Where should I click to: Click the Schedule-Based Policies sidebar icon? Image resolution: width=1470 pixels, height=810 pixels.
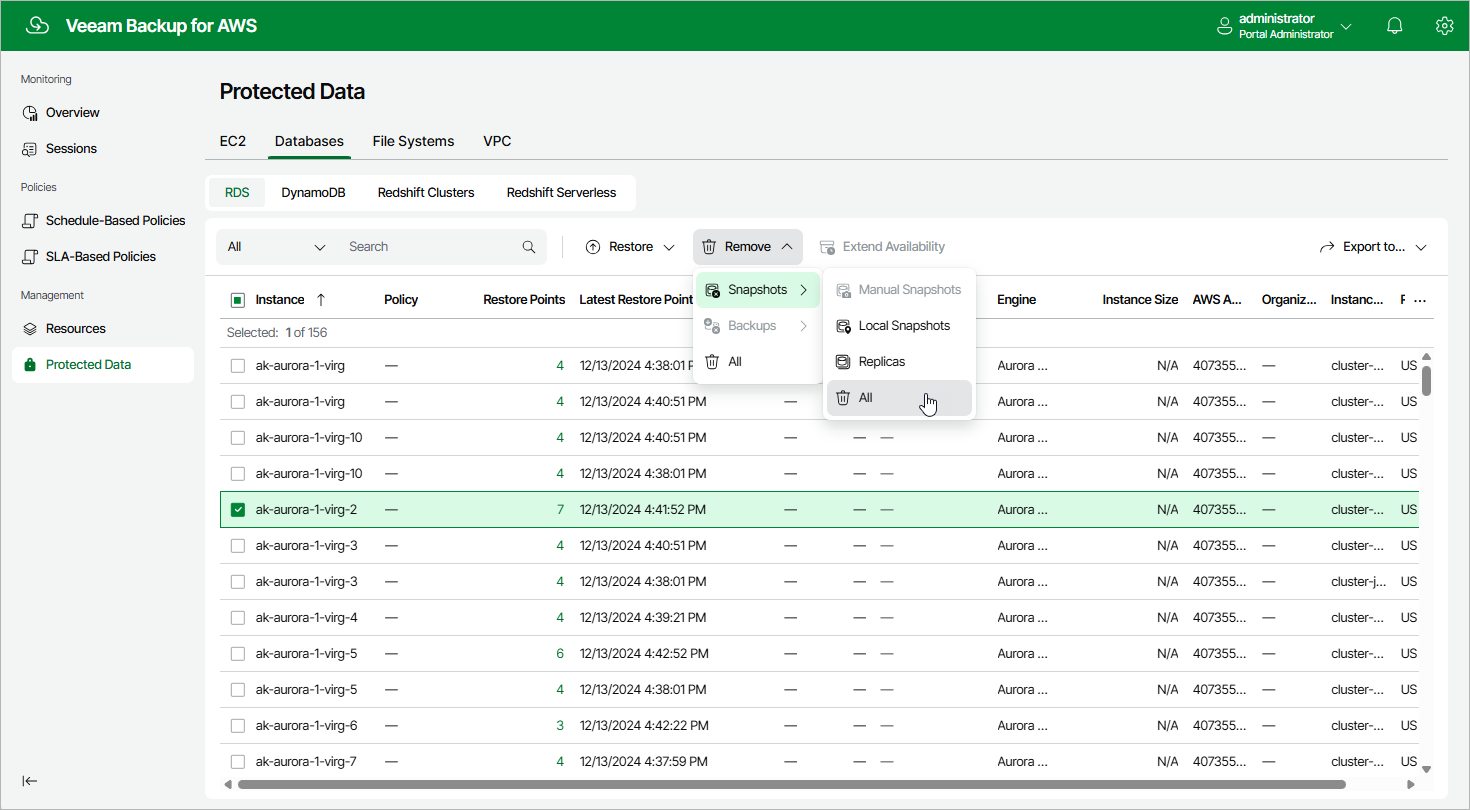tap(30, 221)
